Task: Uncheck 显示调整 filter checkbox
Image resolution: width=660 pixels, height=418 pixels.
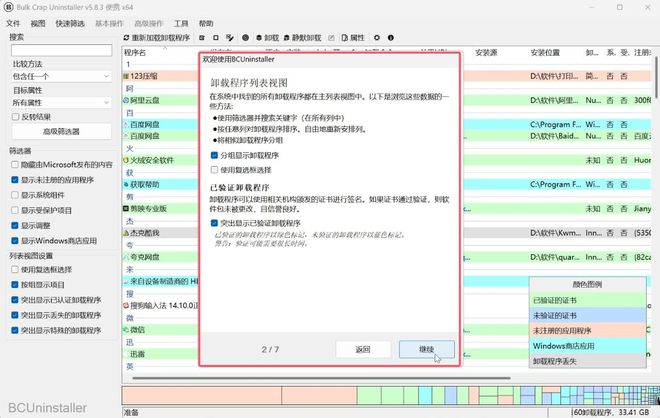Action: pos(15,226)
